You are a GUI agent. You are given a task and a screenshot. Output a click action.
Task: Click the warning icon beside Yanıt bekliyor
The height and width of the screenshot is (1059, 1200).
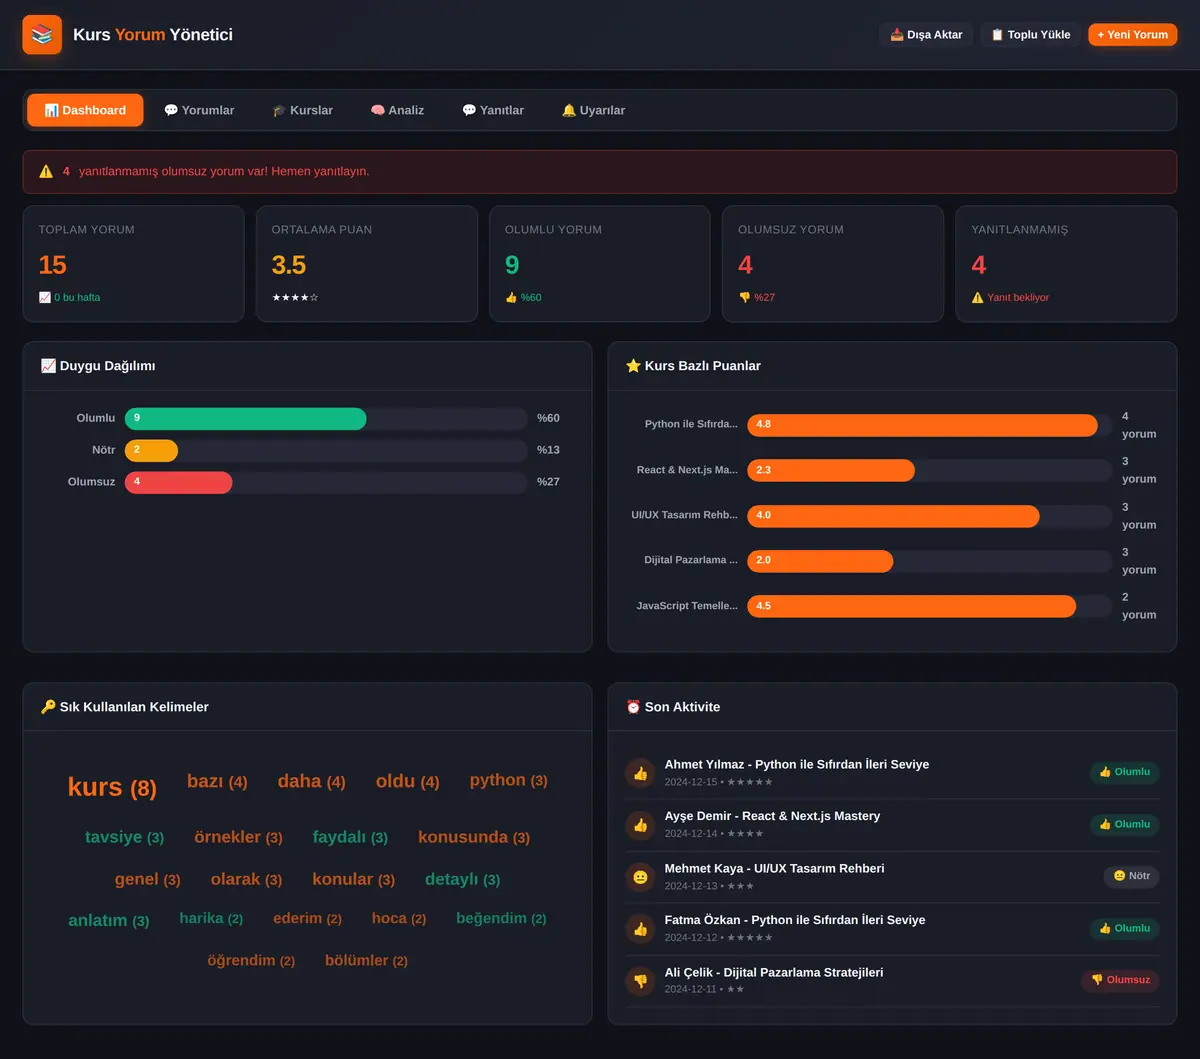(978, 297)
